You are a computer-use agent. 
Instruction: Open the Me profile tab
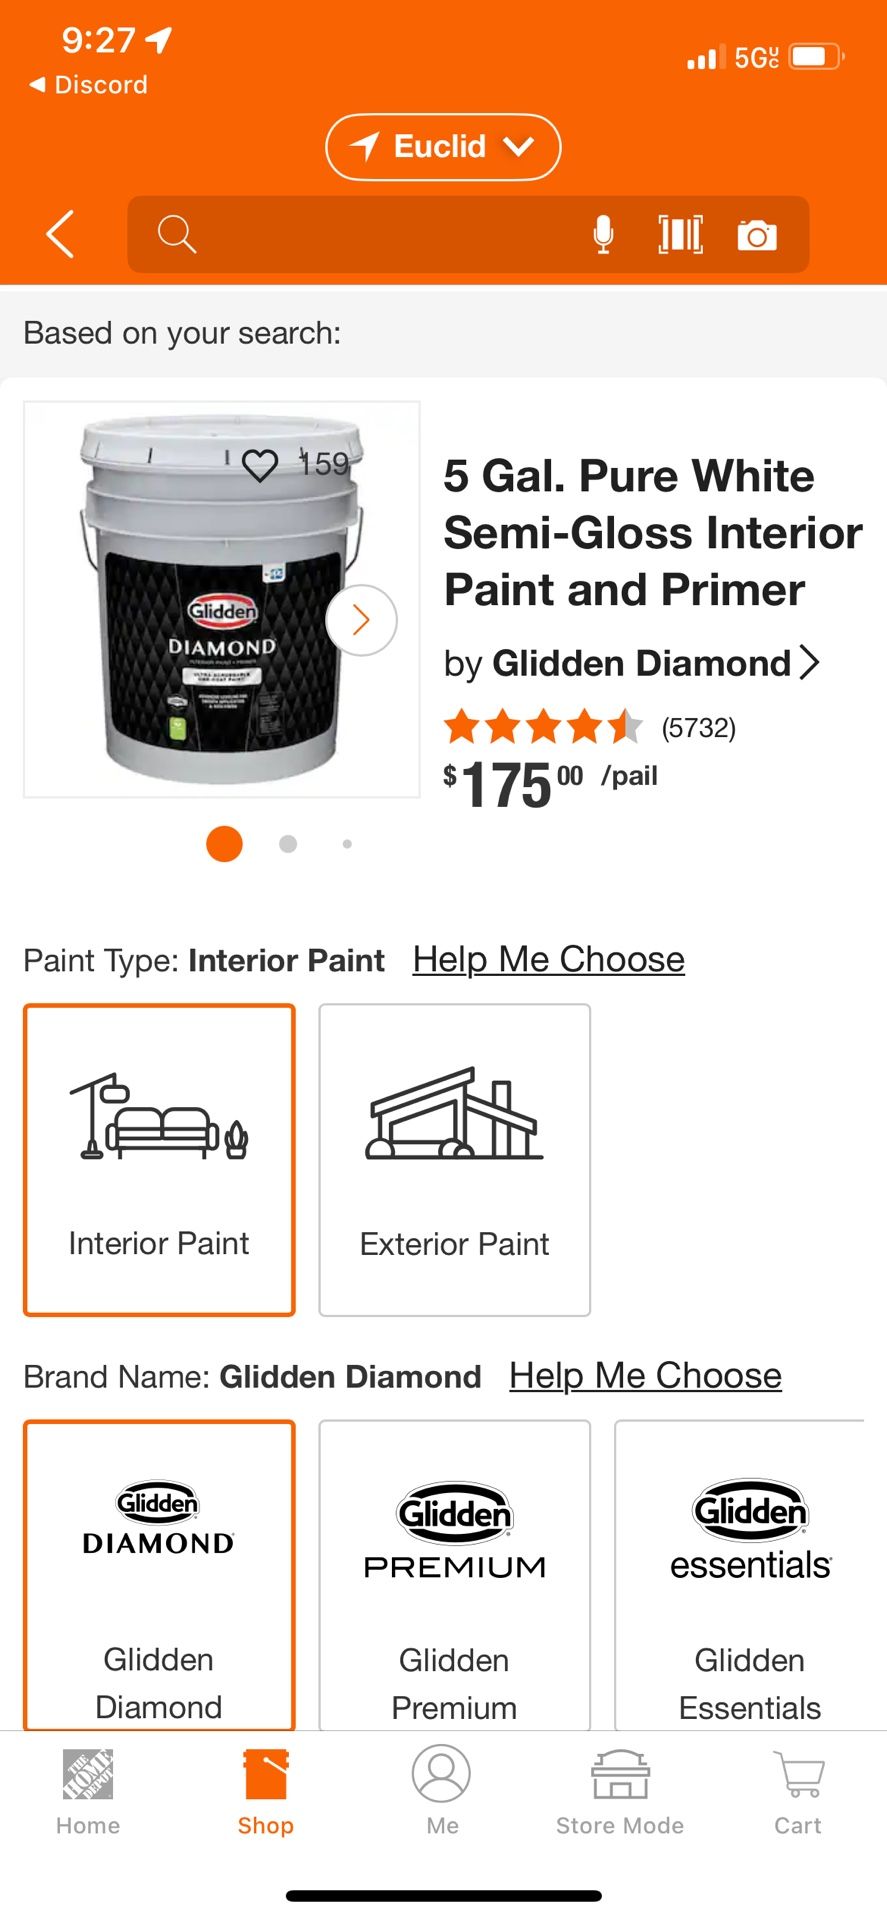pos(441,1792)
